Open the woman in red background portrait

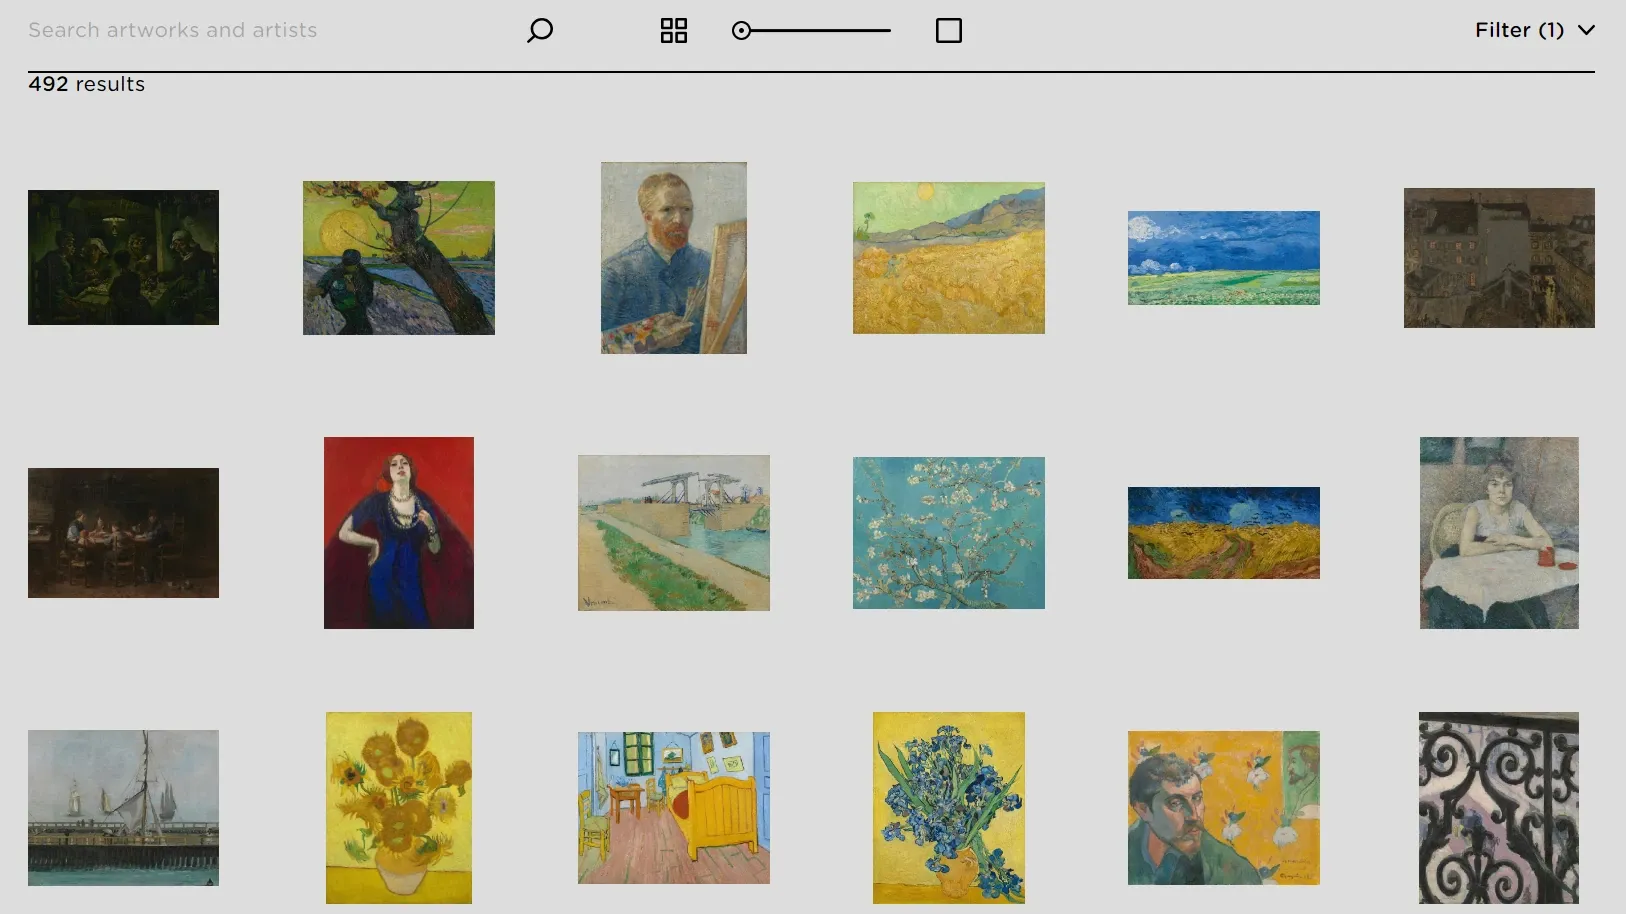pyautogui.click(x=398, y=532)
